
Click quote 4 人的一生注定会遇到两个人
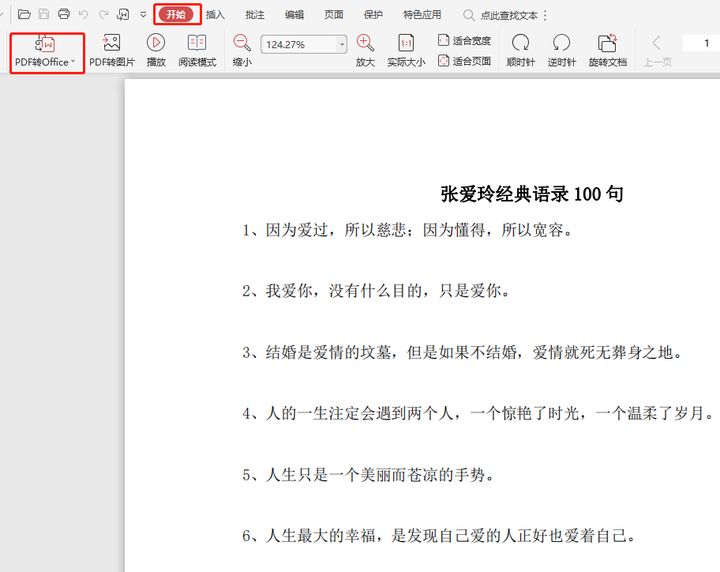click(478, 413)
